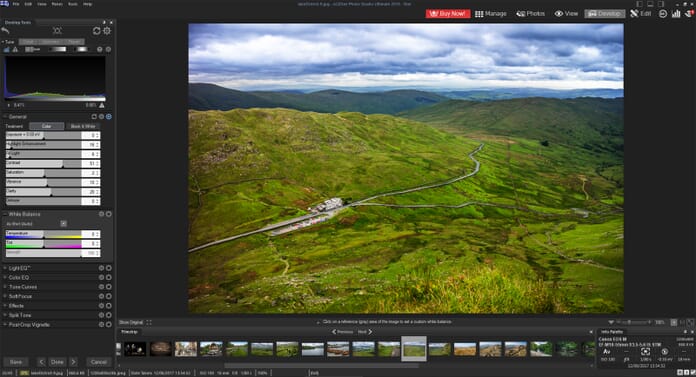The width and height of the screenshot is (696, 377).
Task: Open the Help menu
Action: (x=87, y=4)
